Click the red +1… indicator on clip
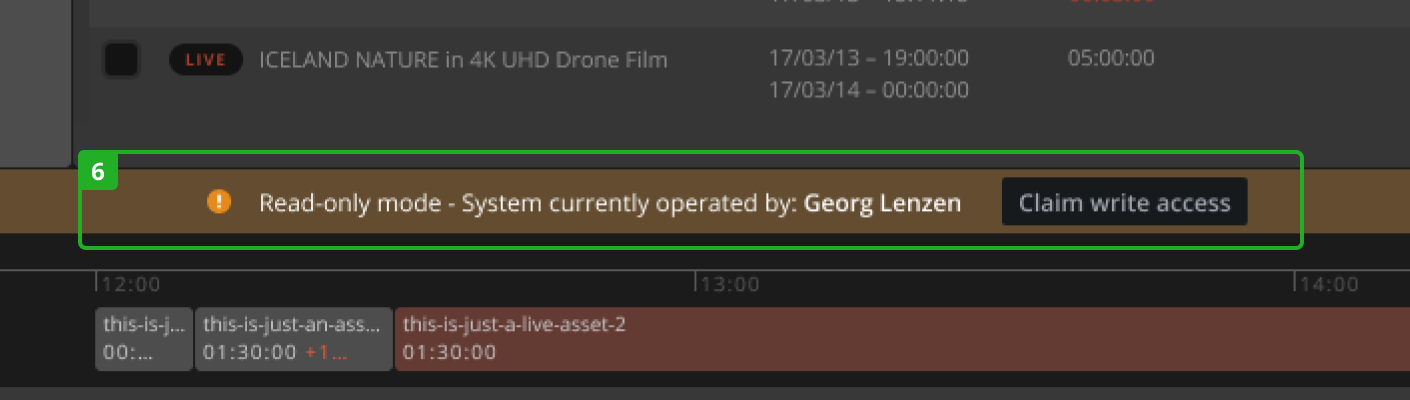 click(326, 353)
